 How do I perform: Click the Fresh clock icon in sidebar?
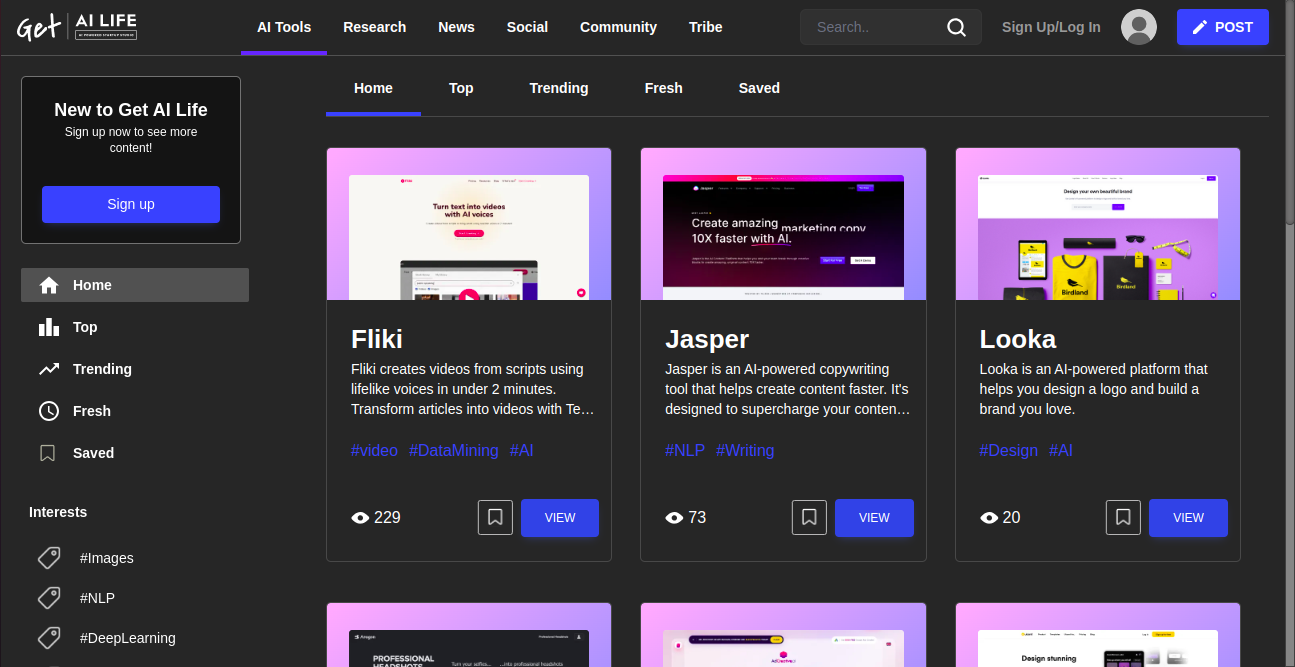point(49,411)
